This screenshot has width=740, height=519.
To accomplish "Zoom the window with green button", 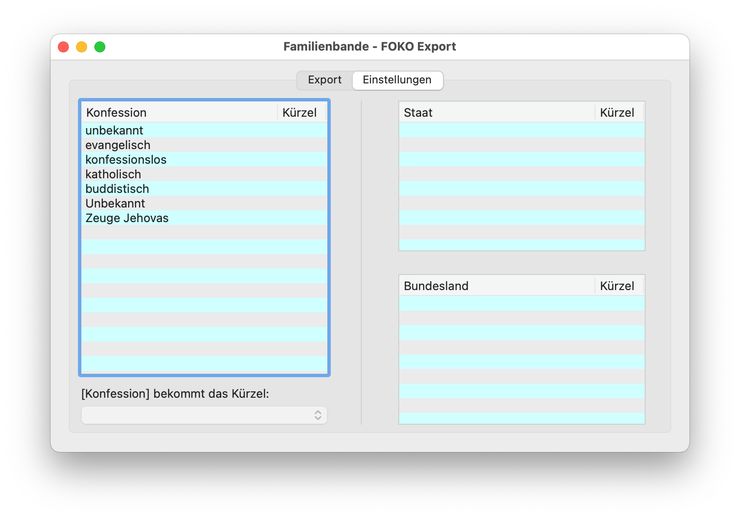I will [x=100, y=47].
